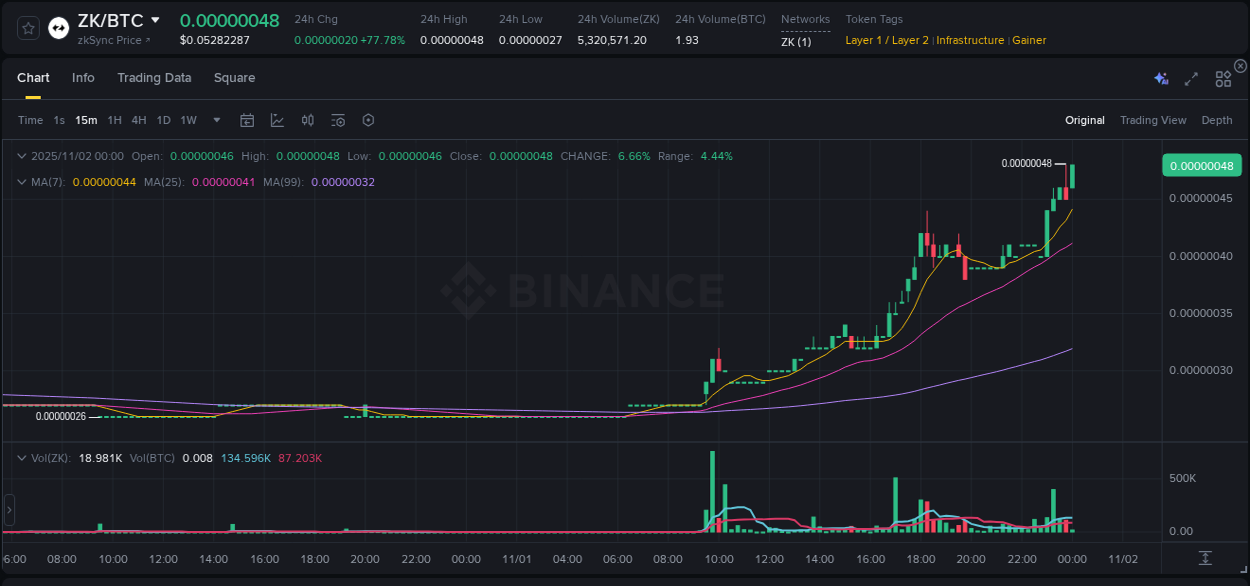The height and width of the screenshot is (586, 1250).
Task: Launch the Binance AI assistant icon
Action: pos(1161,78)
